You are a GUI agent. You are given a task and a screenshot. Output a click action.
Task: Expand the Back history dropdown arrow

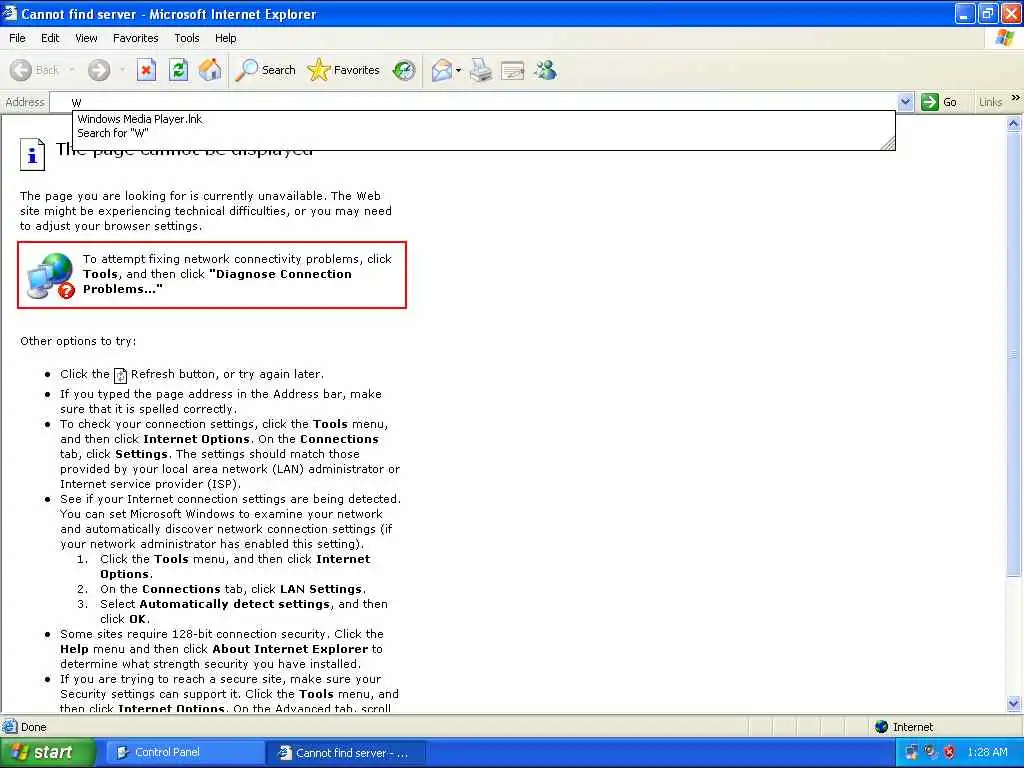pos(72,70)
